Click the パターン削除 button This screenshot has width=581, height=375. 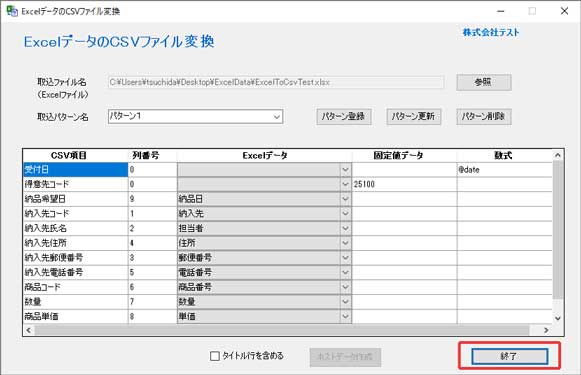(484, 117)
